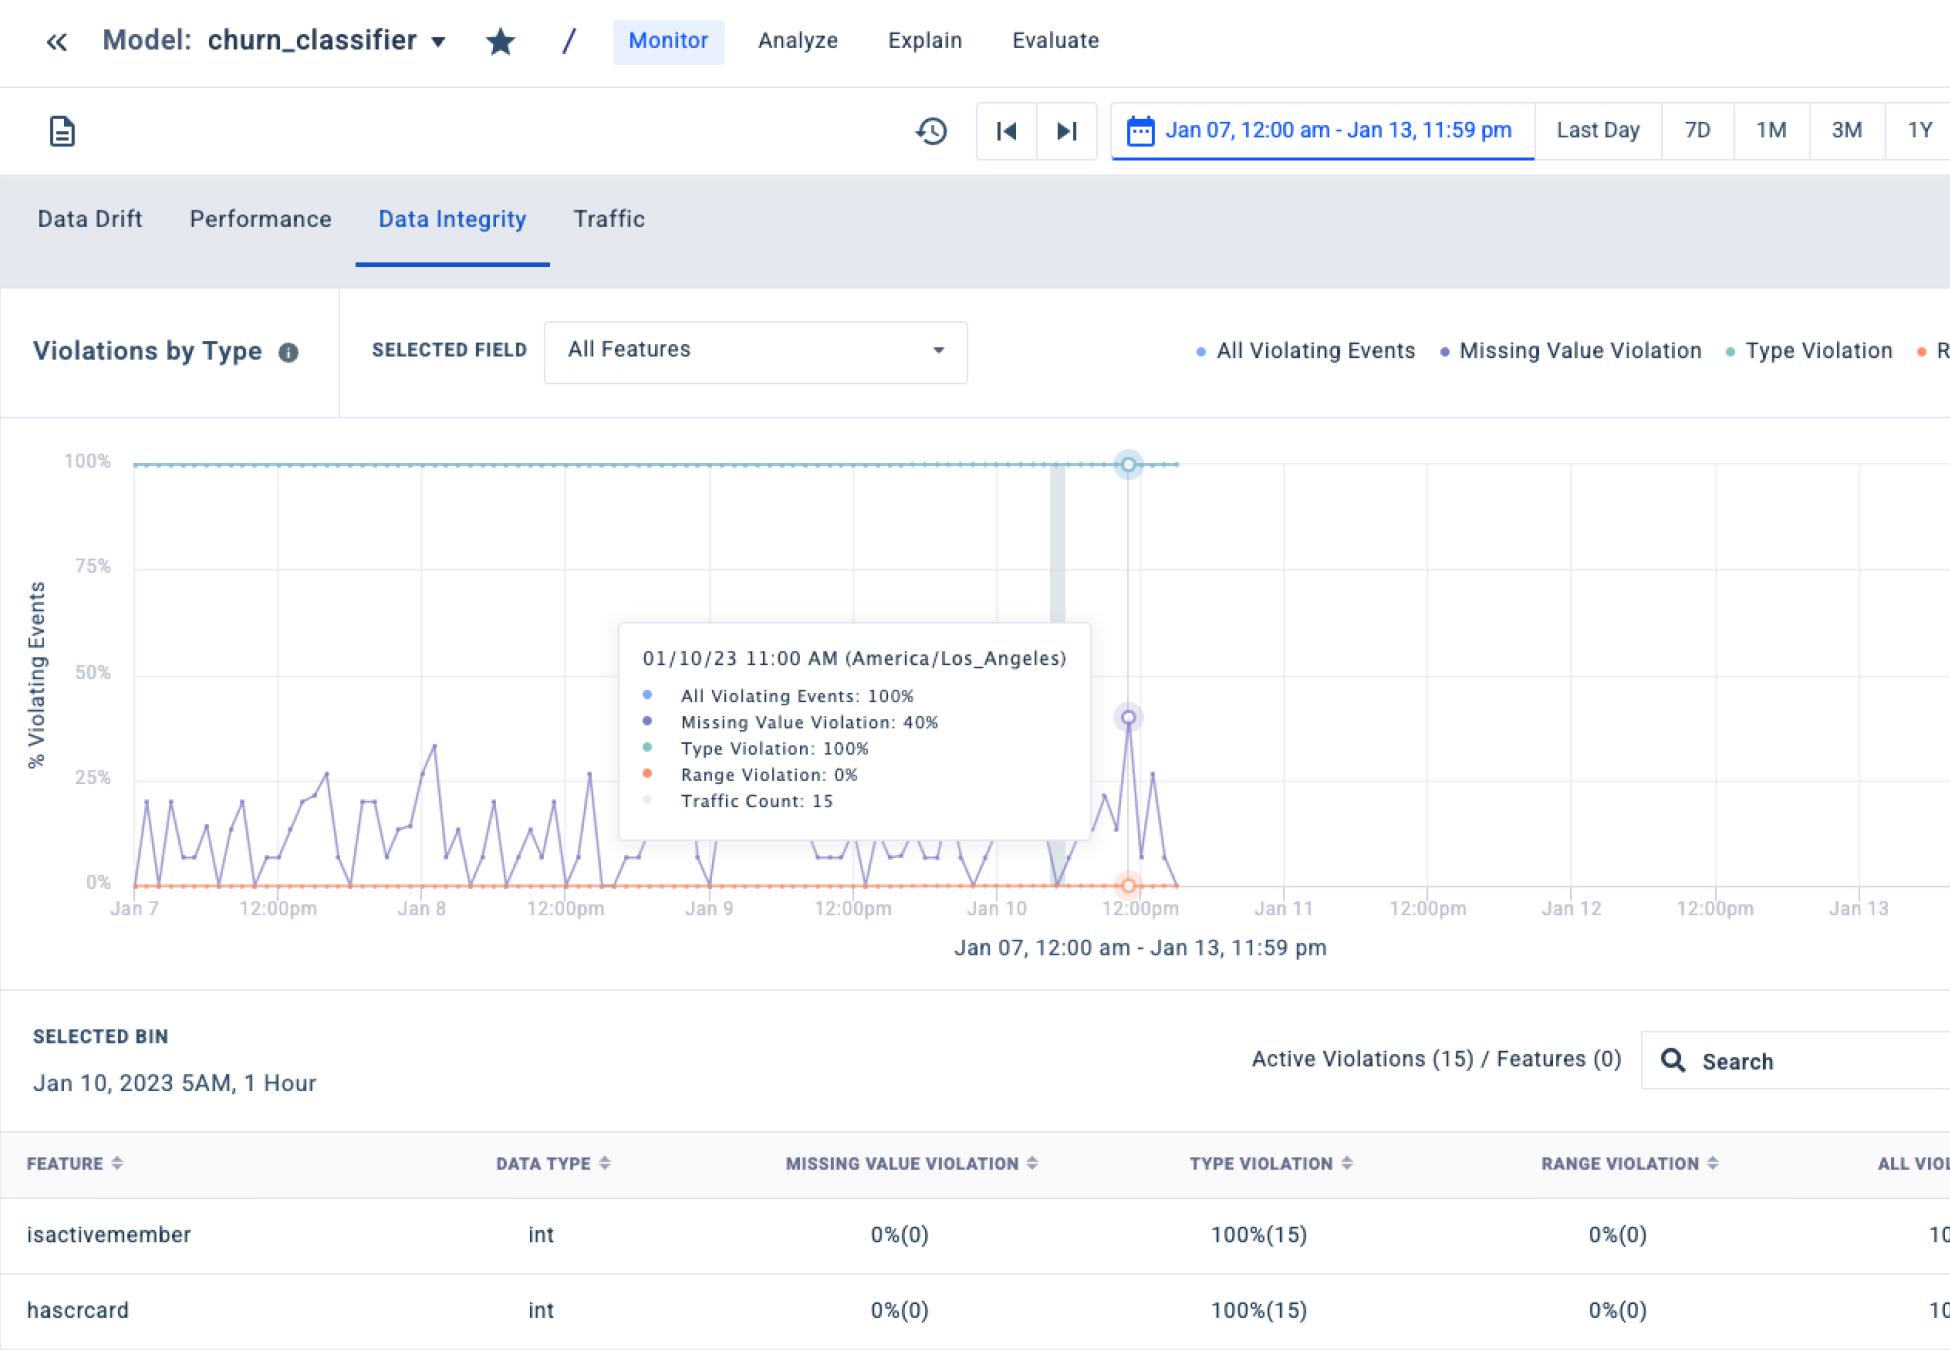1950x1350 pixels.
Task: Select the Data Drift tab
Action: point(89,219)
